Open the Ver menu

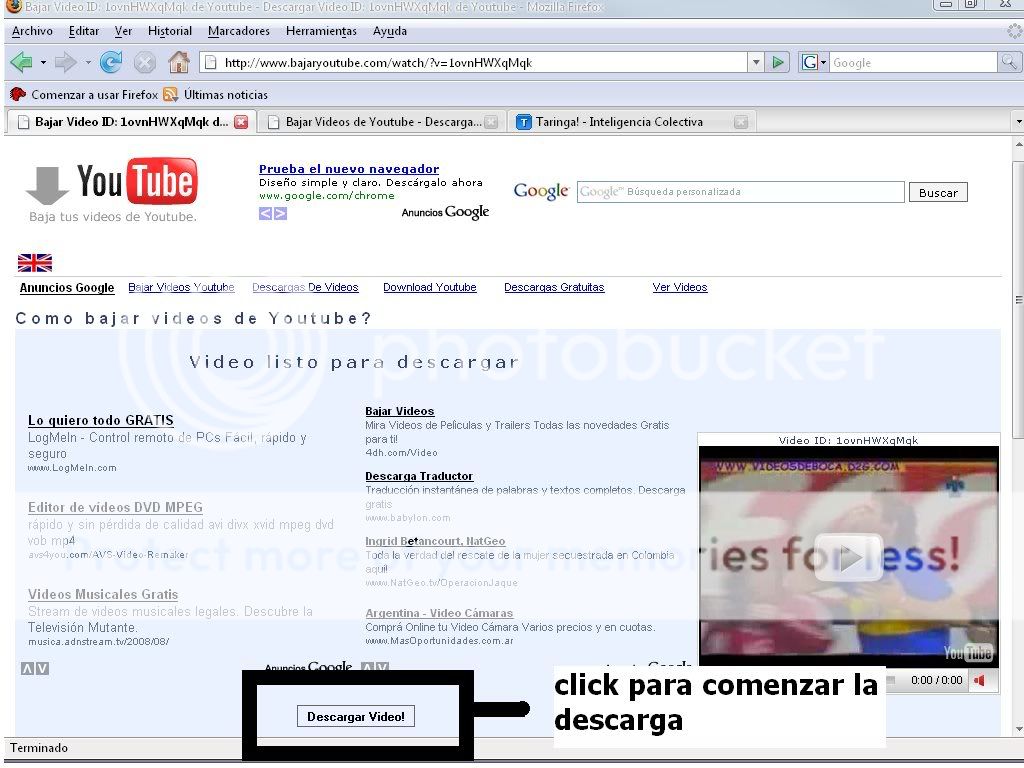coord(123,31)
